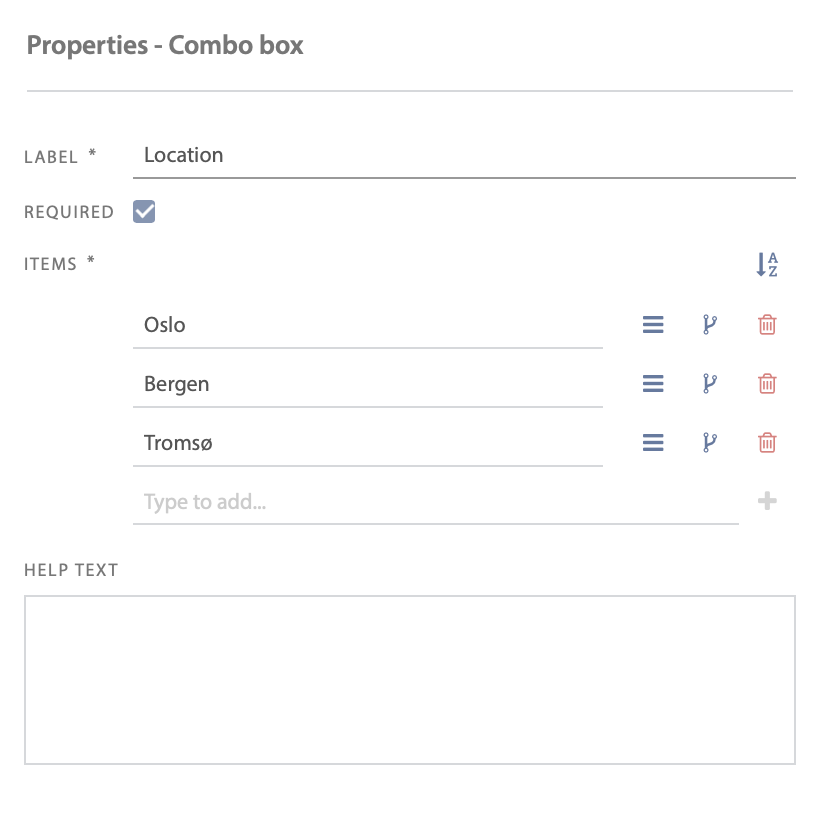This screenshot has height=828, width=822.
Task: Focus the Type to add field
Action: [x=435, y=502]
